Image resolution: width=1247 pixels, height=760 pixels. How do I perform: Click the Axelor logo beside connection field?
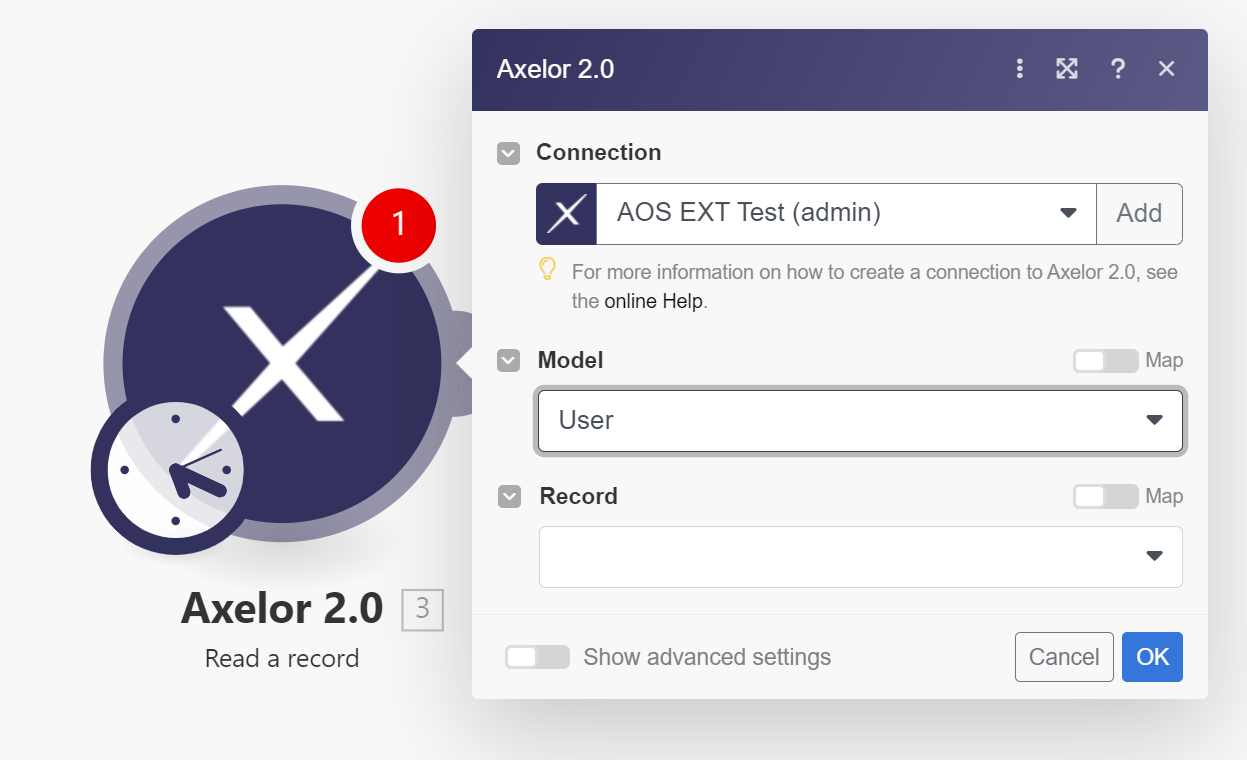(x=566, y=214)
